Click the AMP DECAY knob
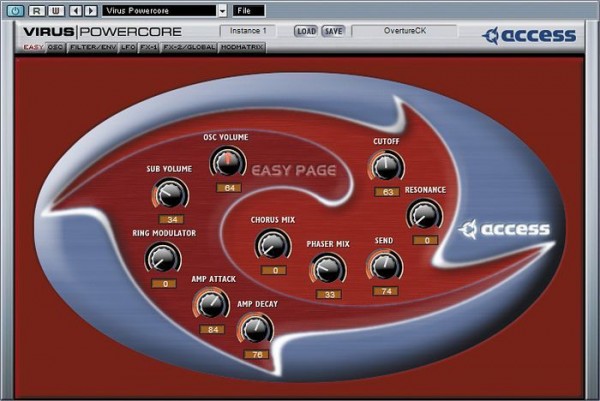The width and height of the screenshot is (600, 401). coord(255,329)
